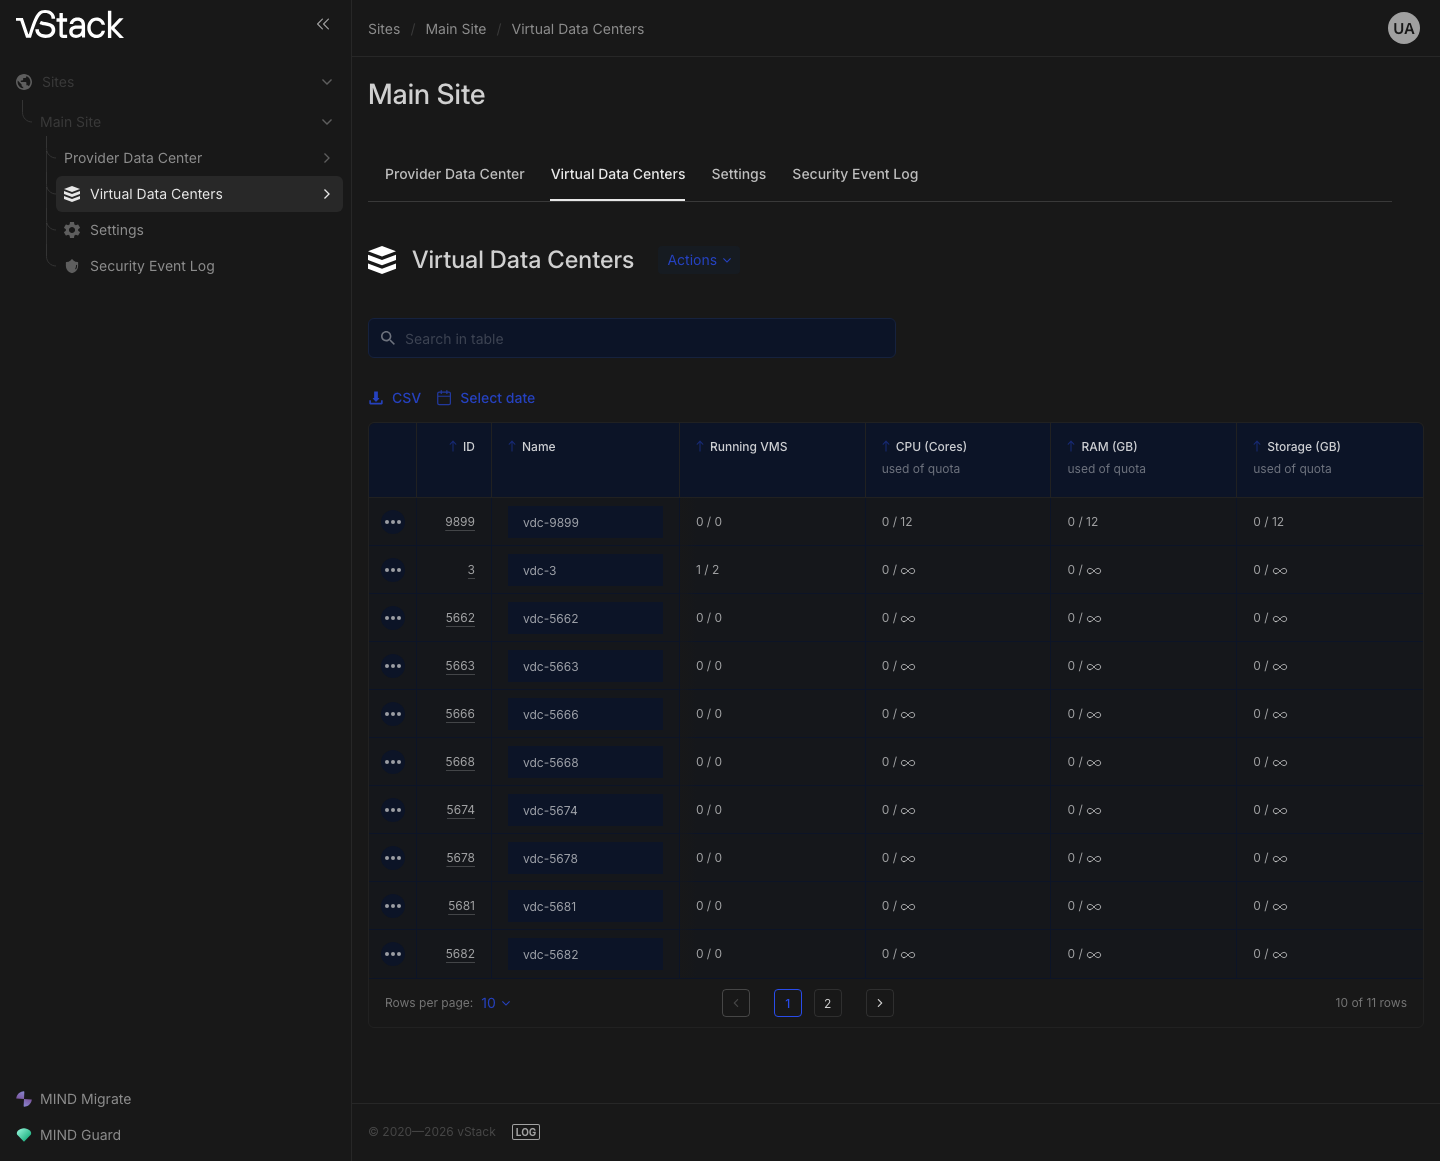
Task: Open the Settings tab
Action: click(739, 174)
